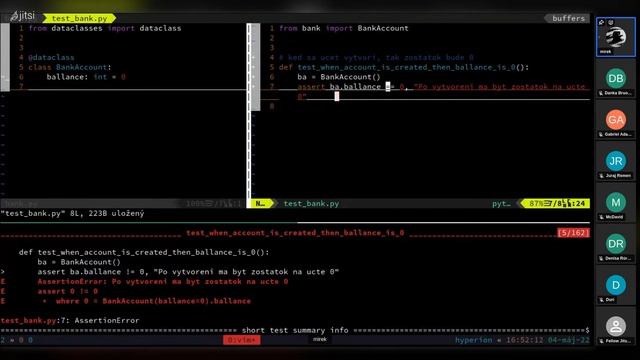The width and height of the screenshot is (640, 360).
Task: Click the '@dataclass' decorator line
Action: tap(51, 58)
